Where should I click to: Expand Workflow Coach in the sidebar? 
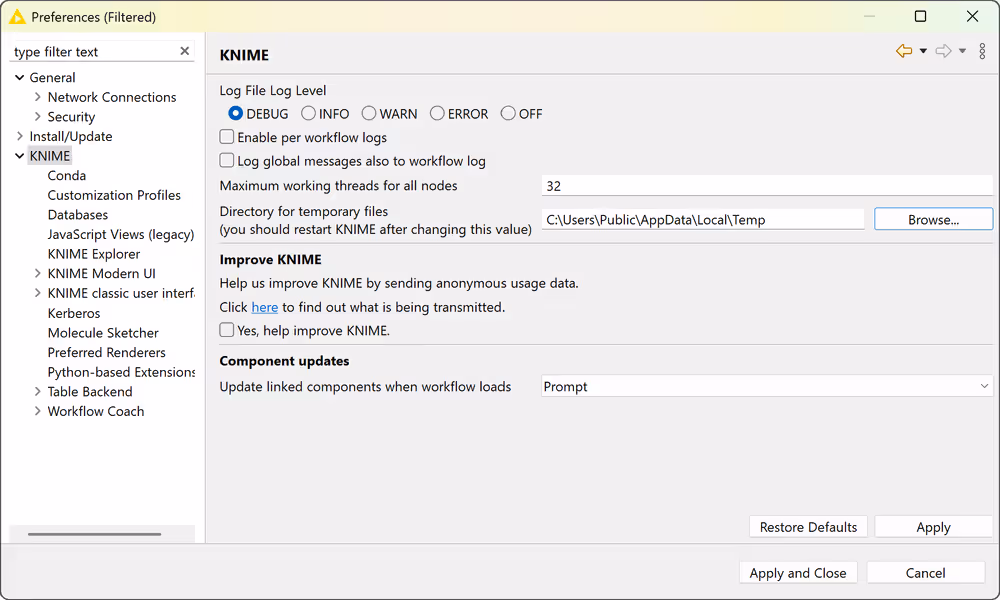click(x=36, y=411)
